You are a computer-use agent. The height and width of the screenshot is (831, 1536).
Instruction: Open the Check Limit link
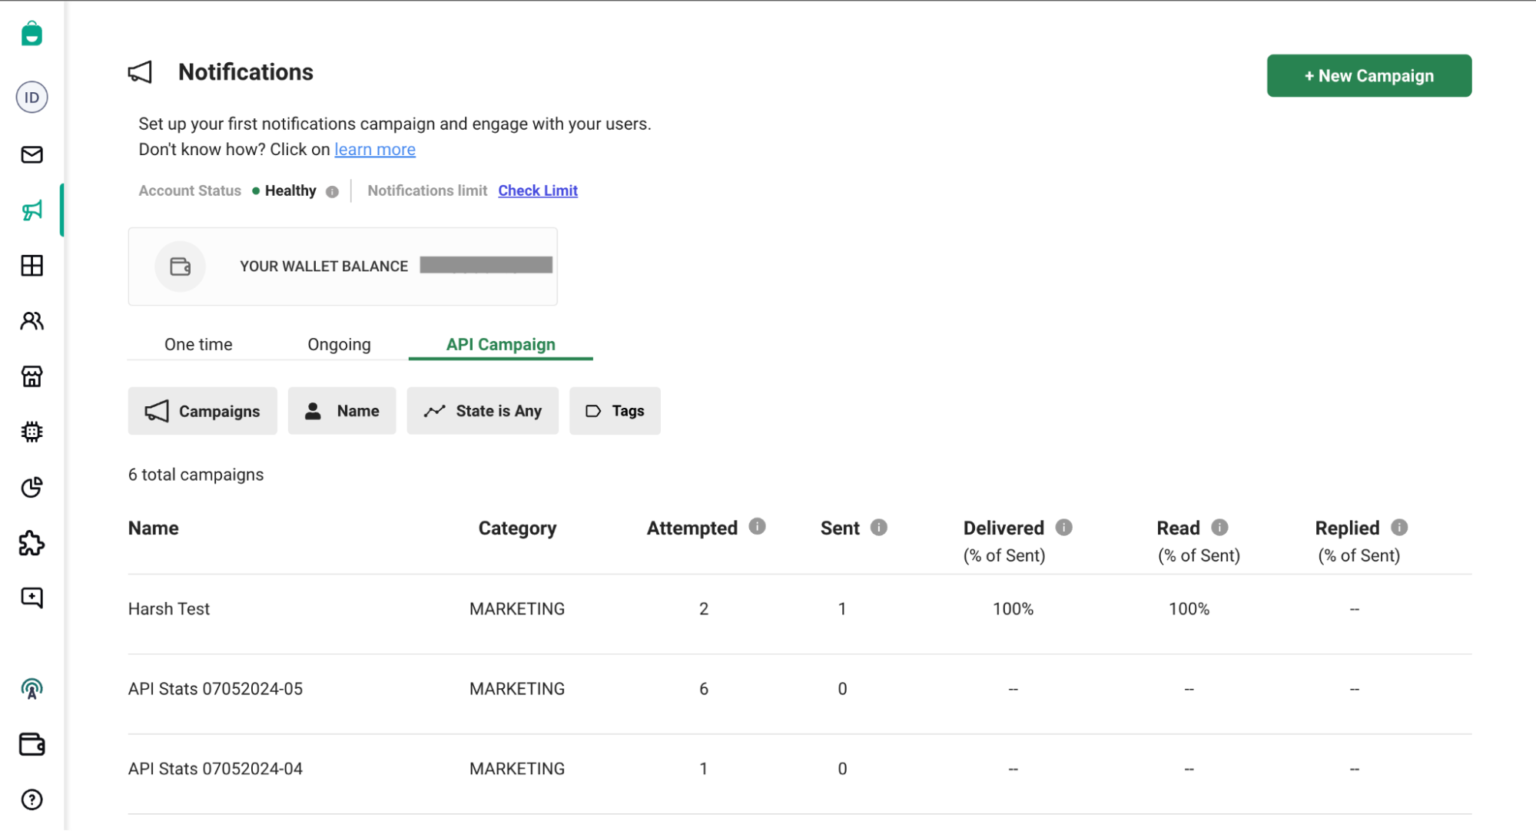coord(537,190)
